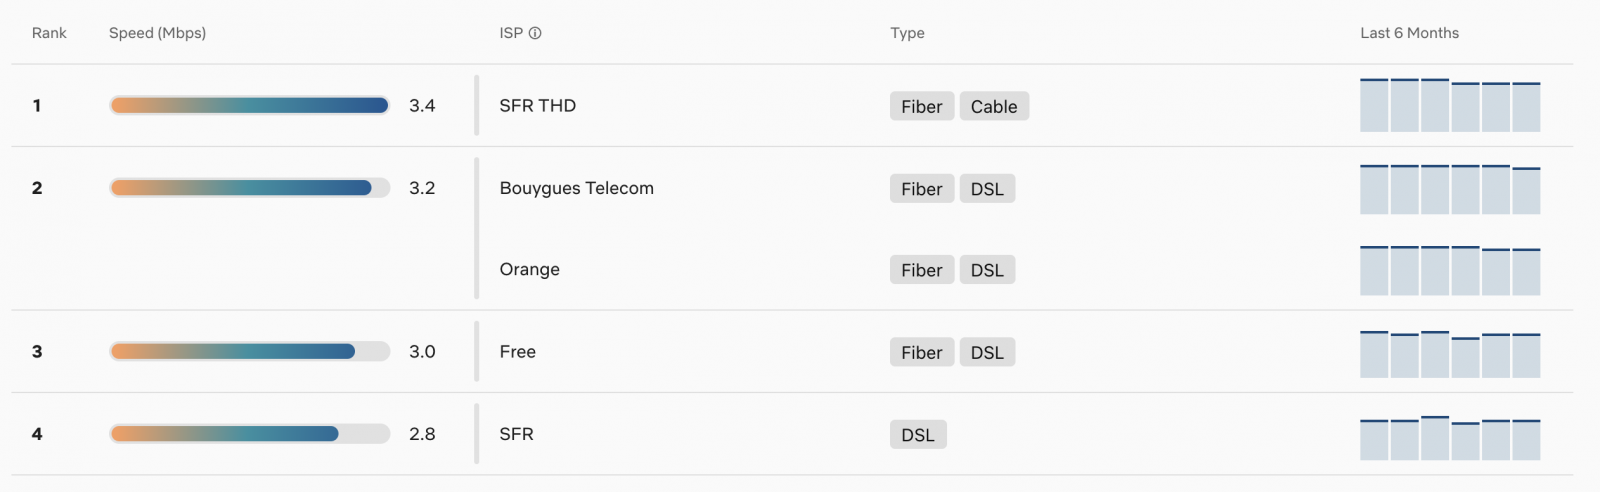Click the Fiber tag for SFR THD
Screen dimensions: 1600x492
click(x=921, y=107)
